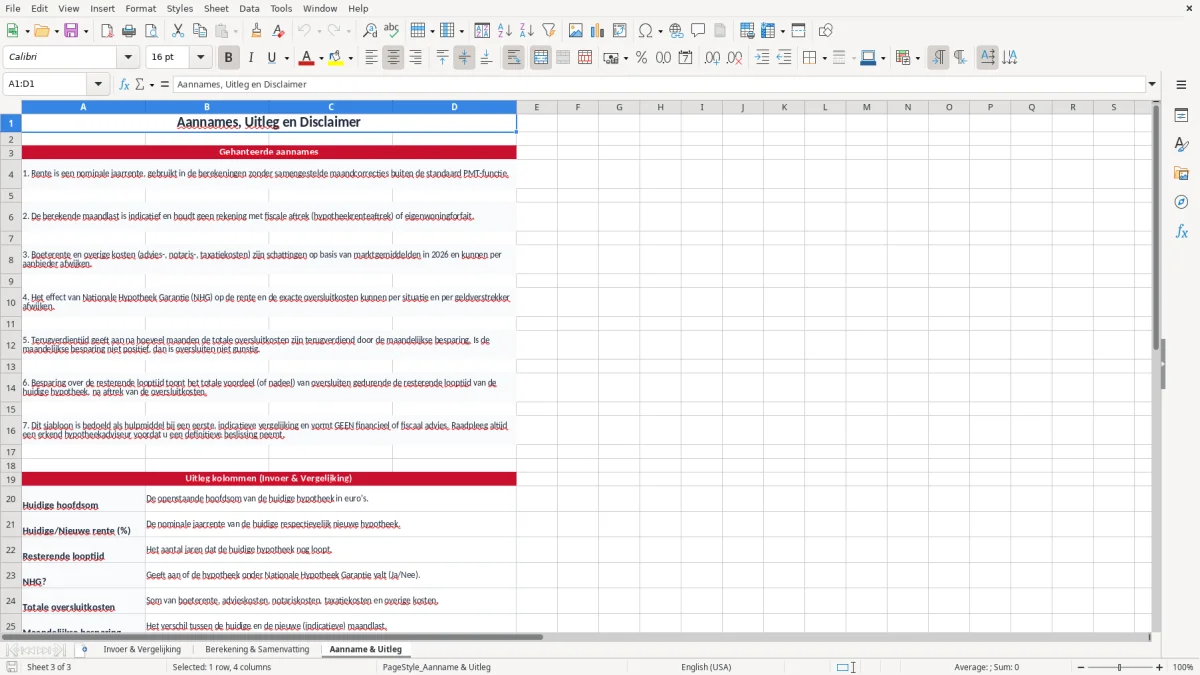Toggle Wrap Text
This screenshot has width=1200, height=675.
pyautogui.click(x=514, y=58)
